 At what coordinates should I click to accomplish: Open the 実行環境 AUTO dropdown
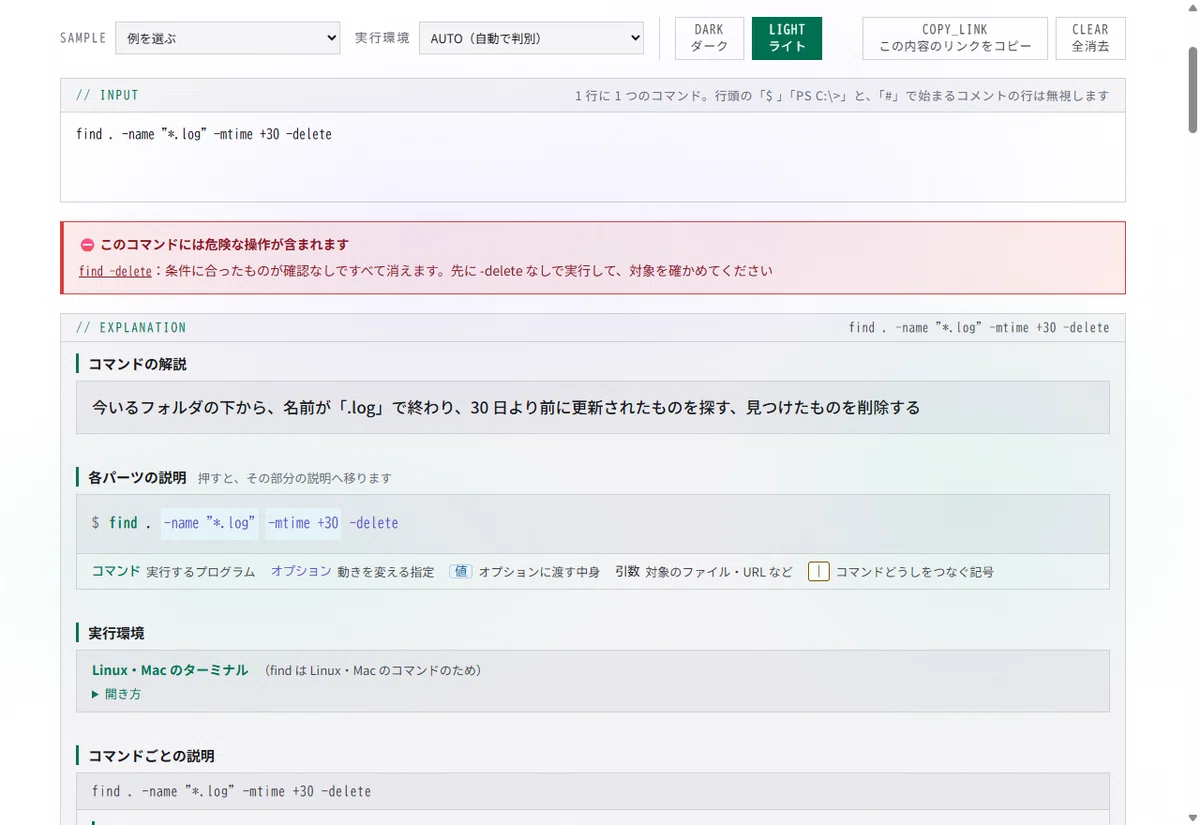click(531, 38)
